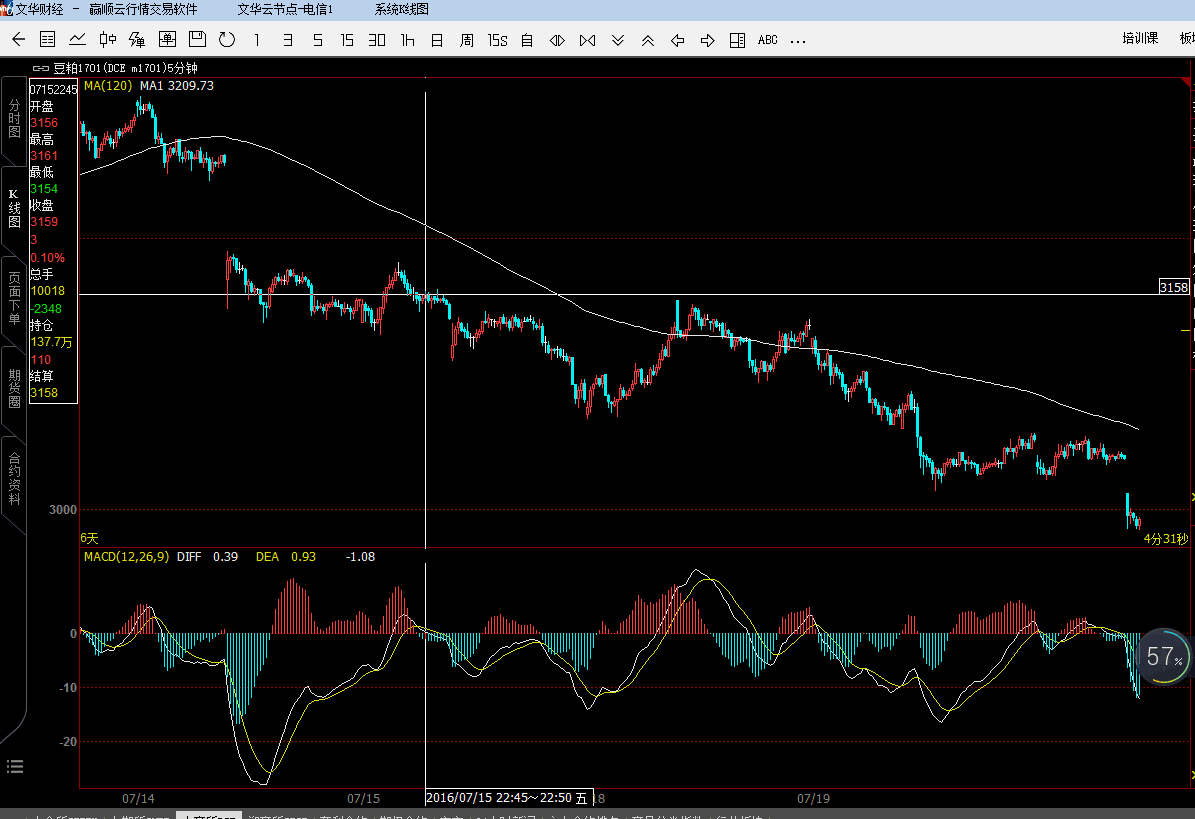This screenshot has width=1195, height=819.
Task: Switch to the 合约资料 side tab
Action: click(14, 478)
